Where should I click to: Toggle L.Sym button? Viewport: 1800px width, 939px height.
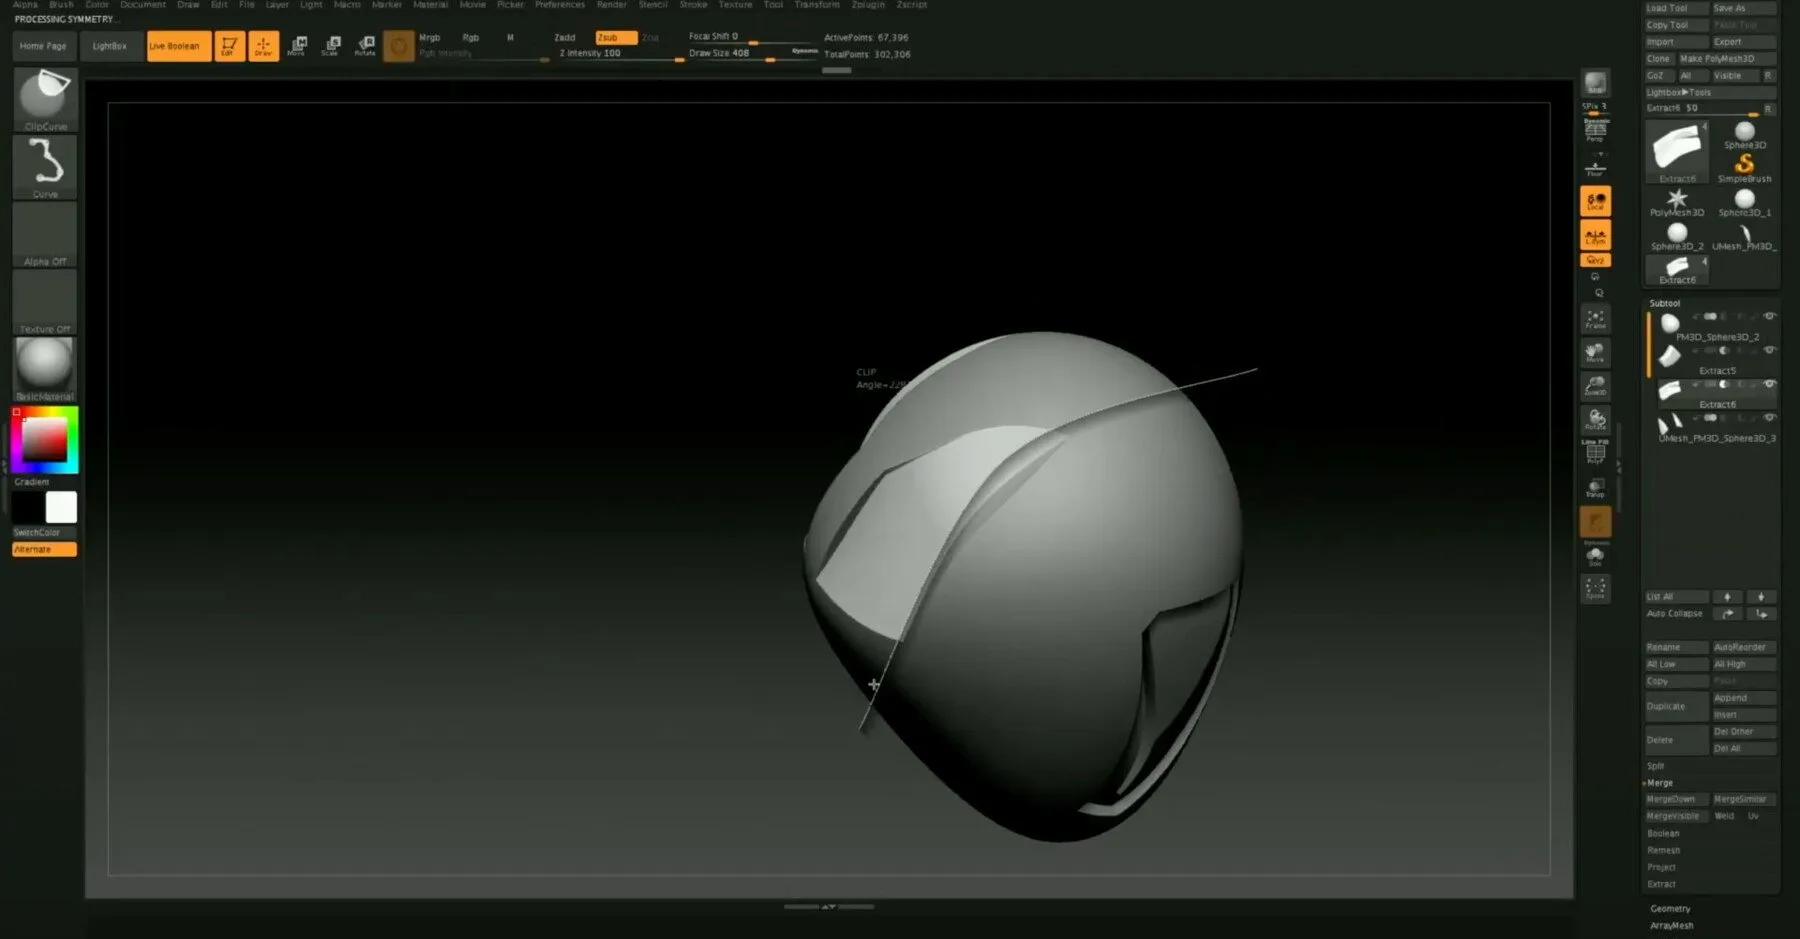[x=1595, y=236]
